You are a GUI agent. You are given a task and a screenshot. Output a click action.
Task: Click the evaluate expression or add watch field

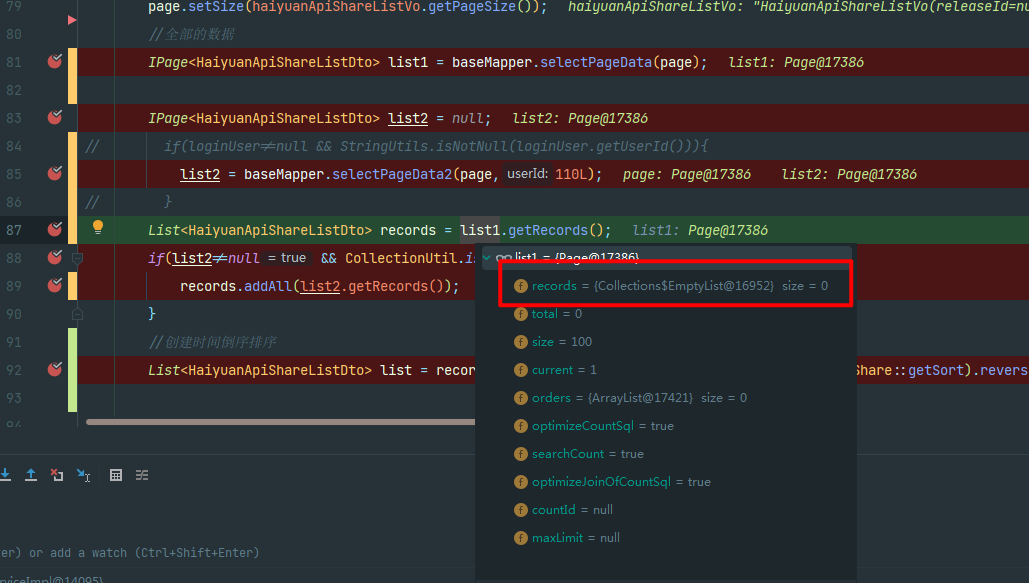tap(130, 552)
